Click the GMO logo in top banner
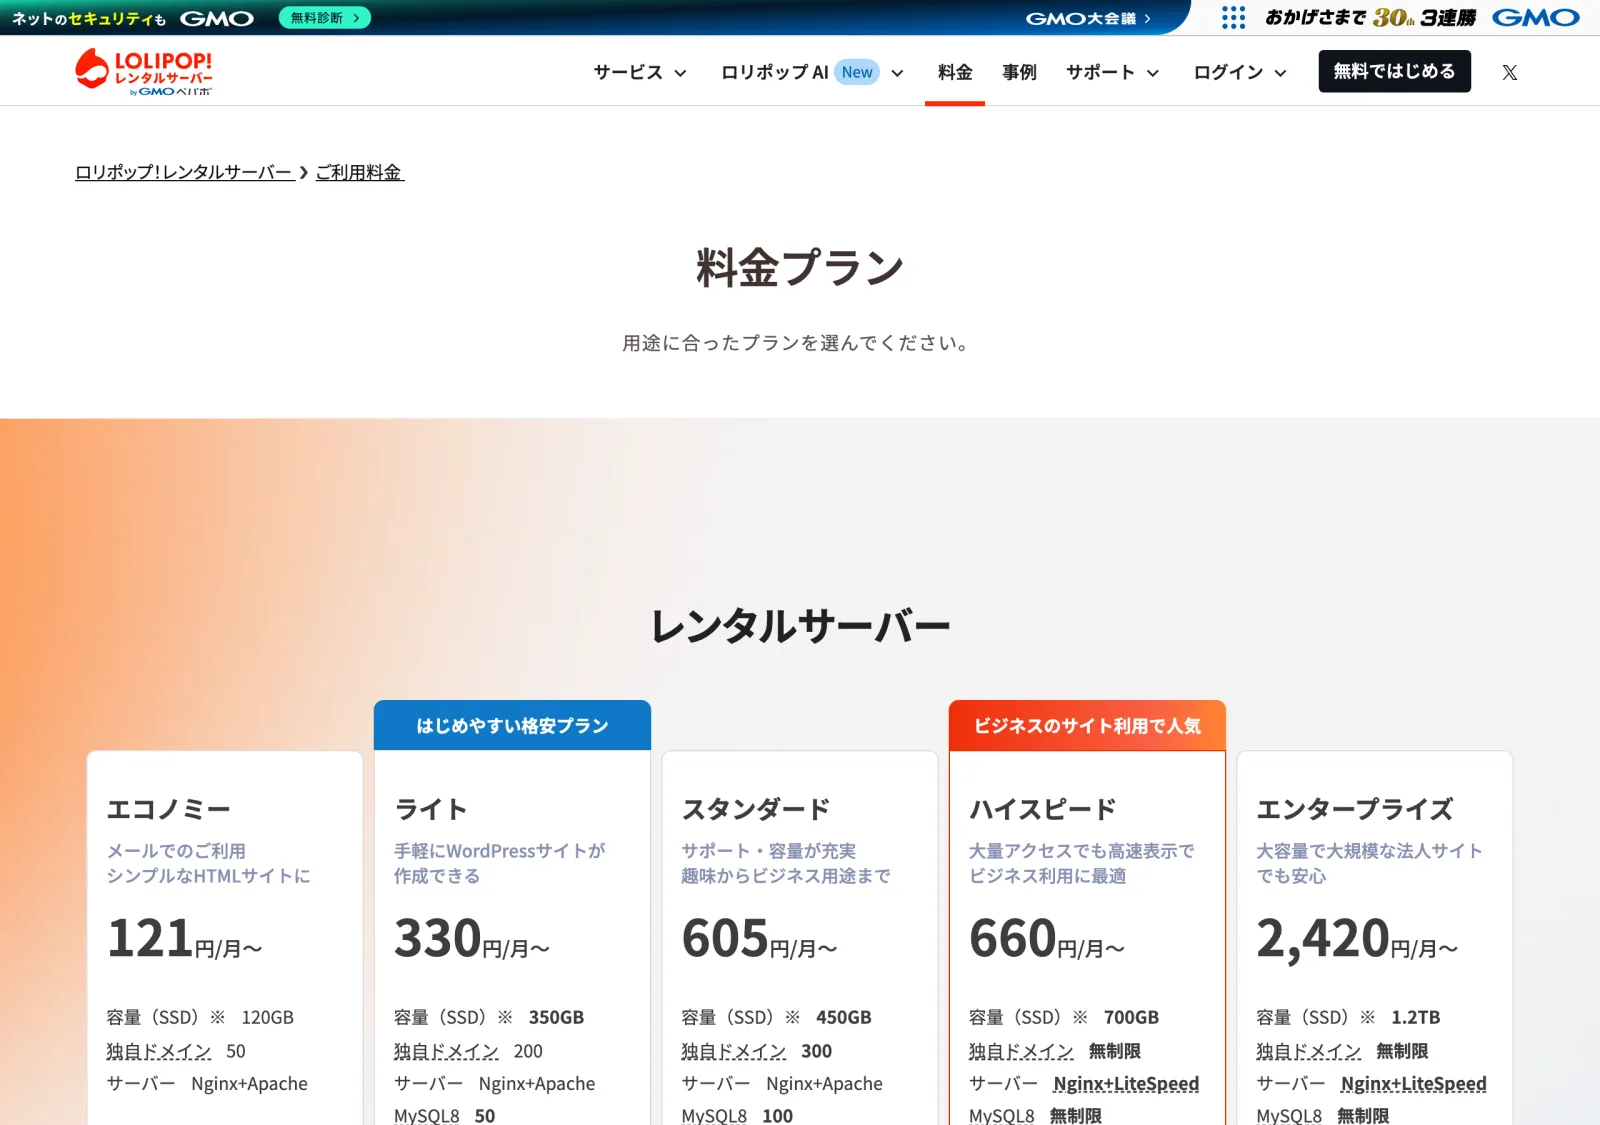This screenshot has height=1125, width=1600. (x=217, y=18)
